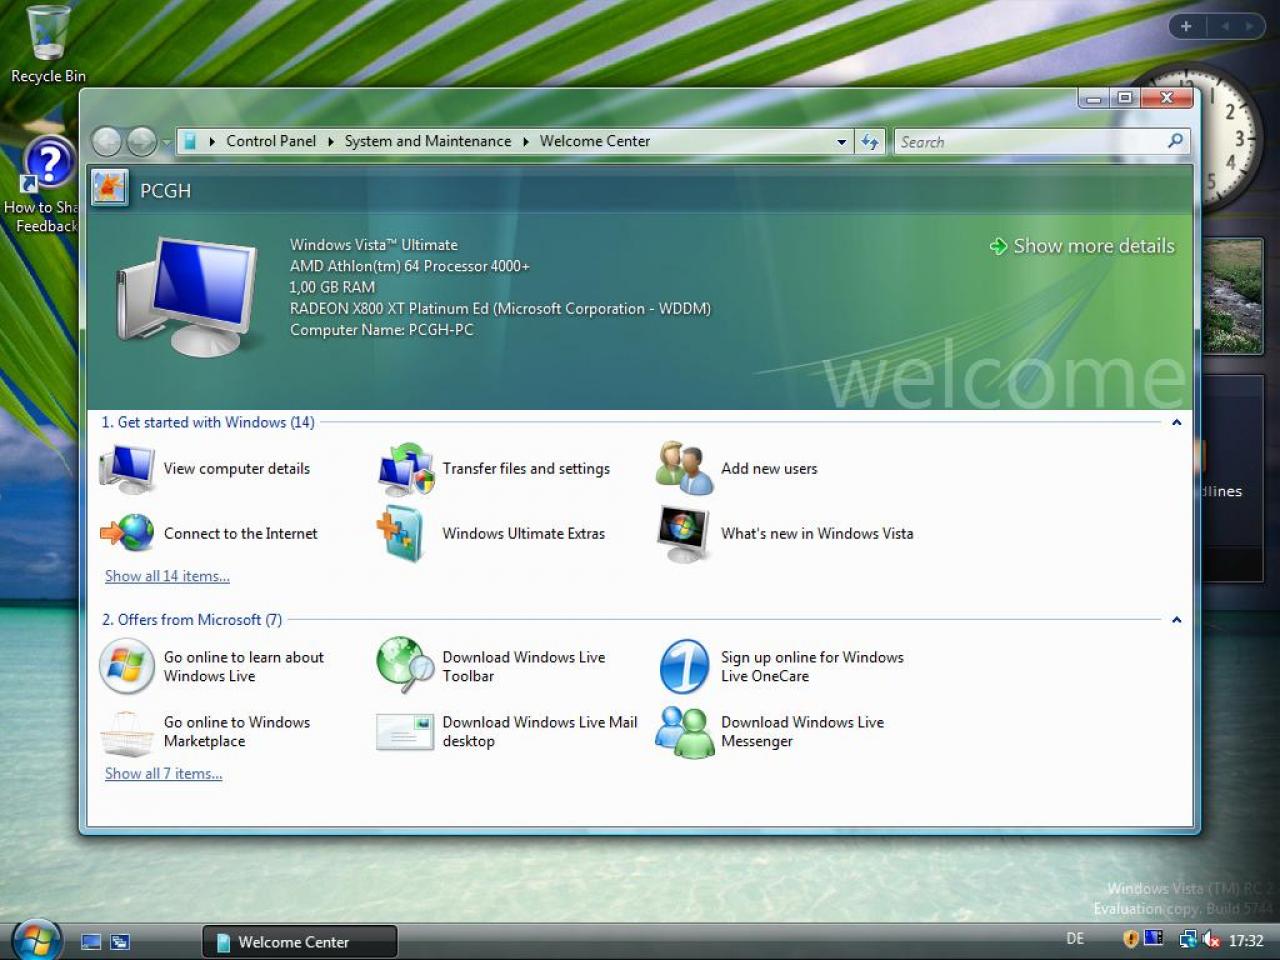Select the Computer Name: PCGH-PC text
The width and height of the screenshot is (1280, 960).
pos(382,330)
